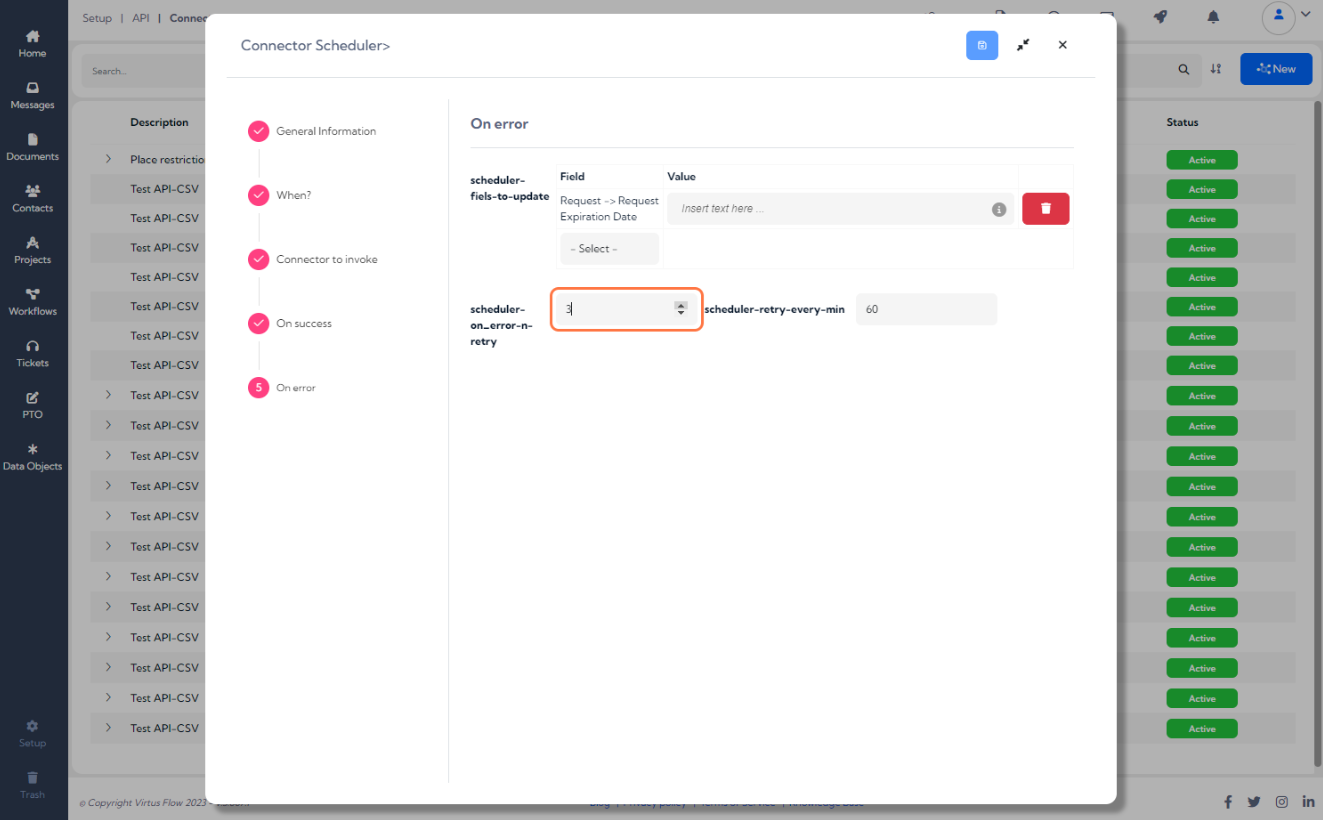Delete the Request Expiration Date field row

1046,208
